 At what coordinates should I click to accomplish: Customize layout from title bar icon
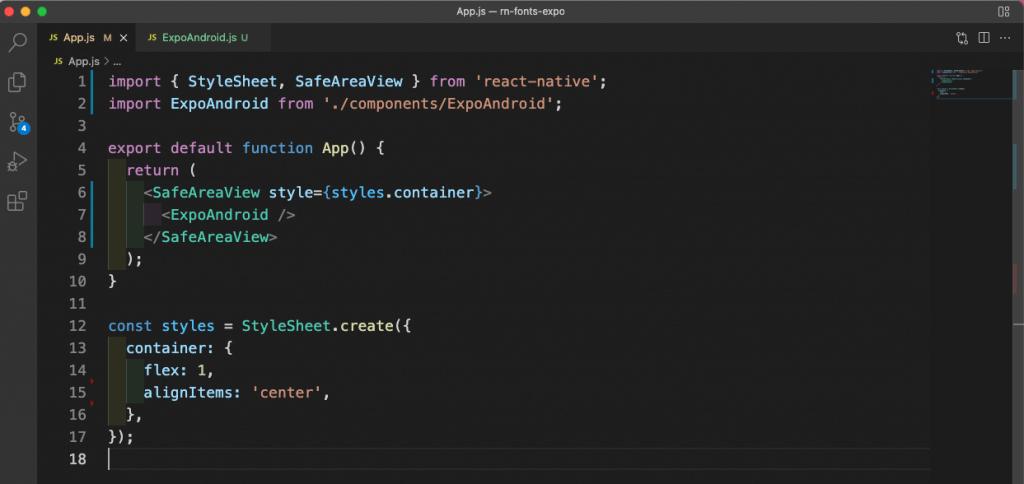[x=1003, y=11]
